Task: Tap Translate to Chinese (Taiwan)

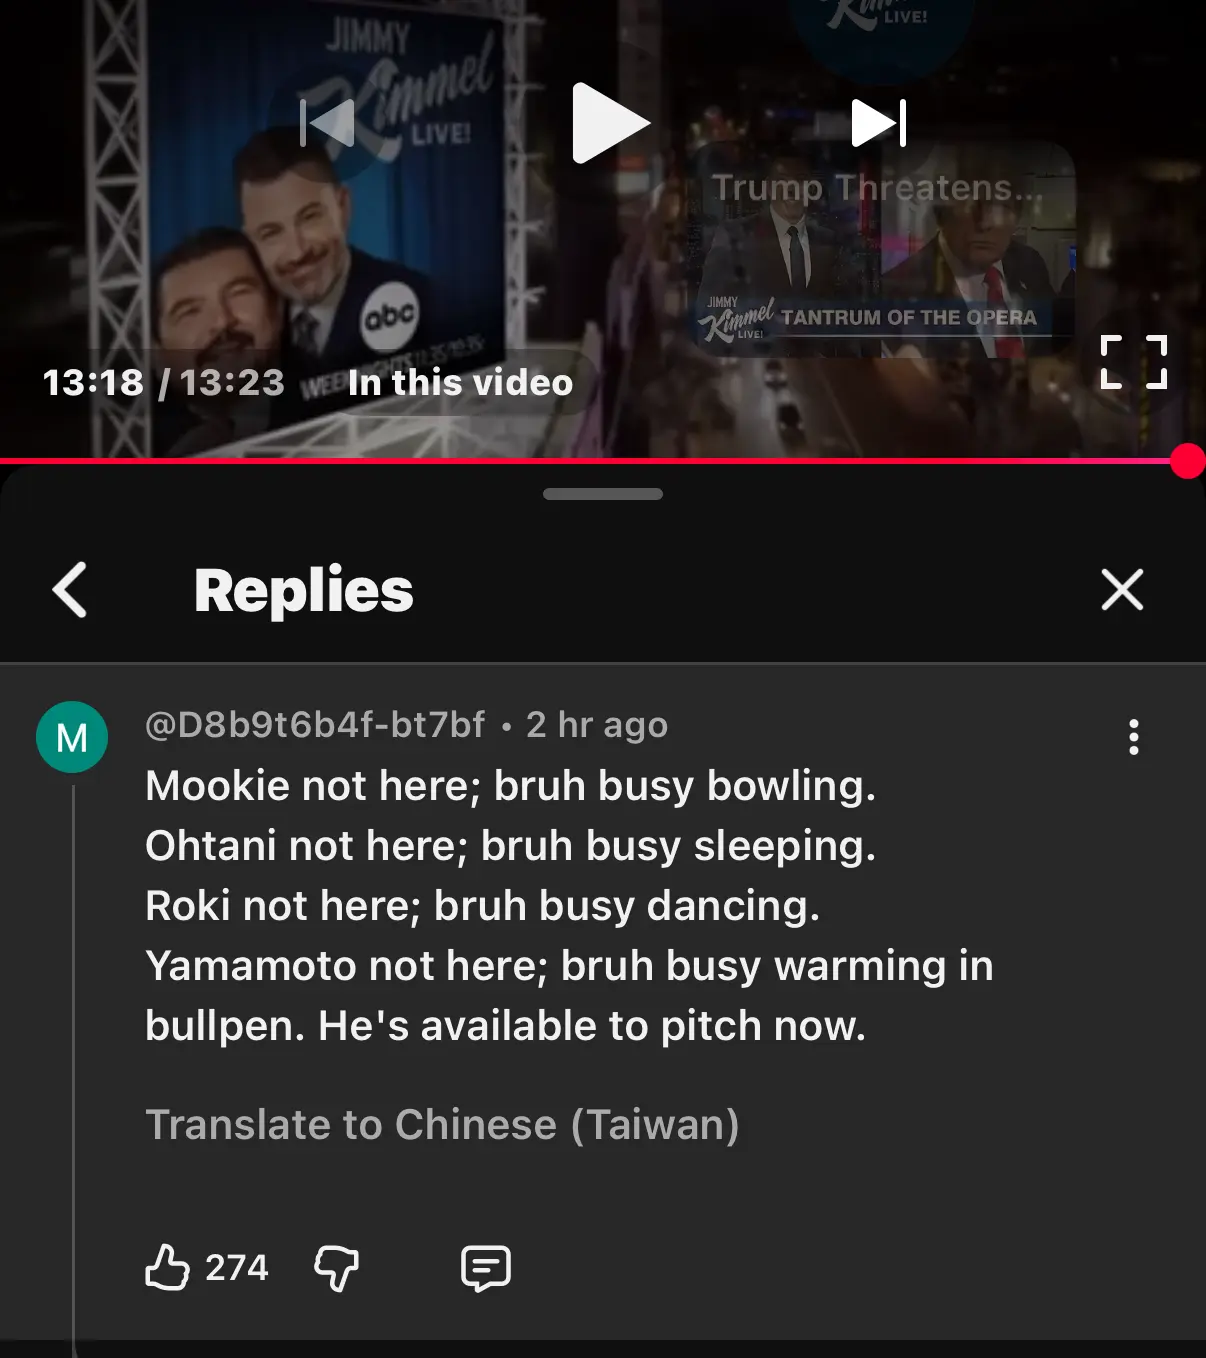Action: coord(442,1125)
